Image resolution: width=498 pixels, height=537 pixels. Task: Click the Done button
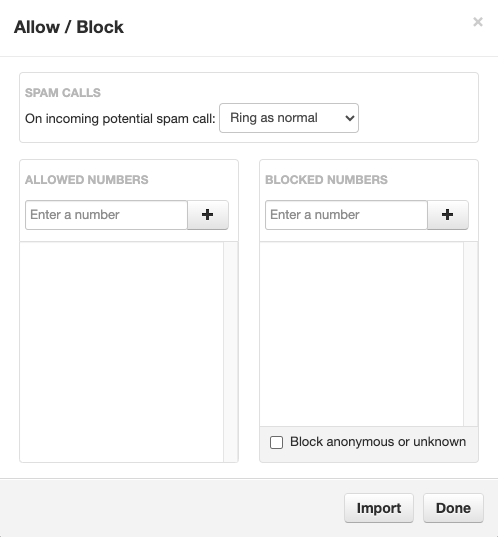click(453, 508)
